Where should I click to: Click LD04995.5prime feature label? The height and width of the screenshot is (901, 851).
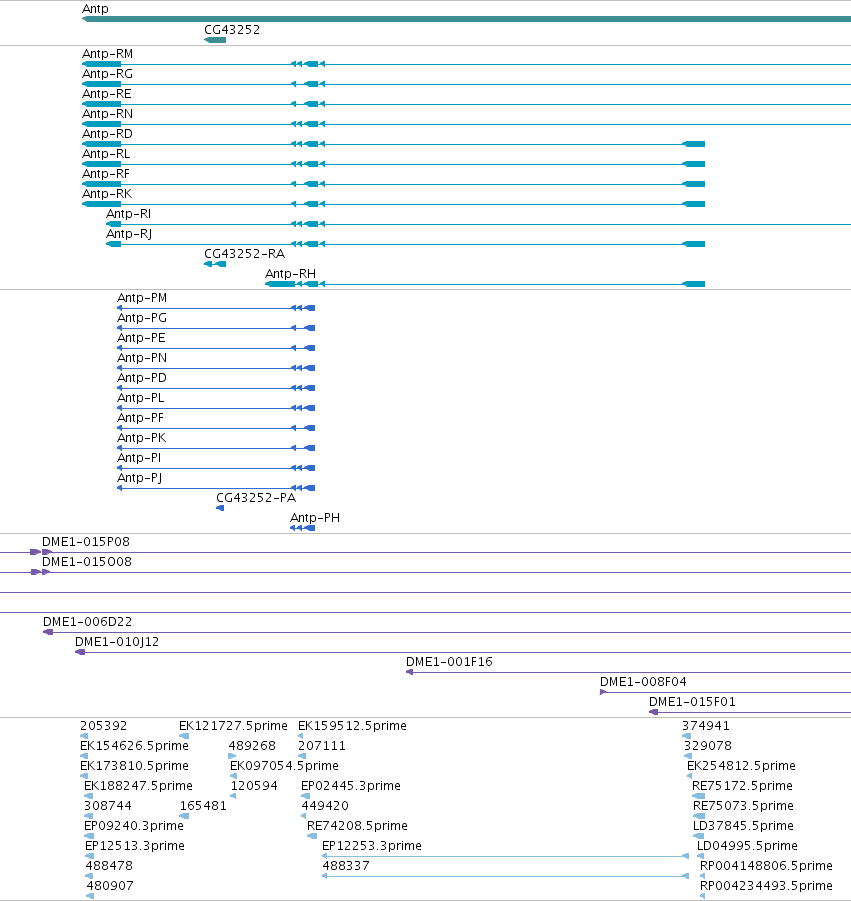(748, 846)
